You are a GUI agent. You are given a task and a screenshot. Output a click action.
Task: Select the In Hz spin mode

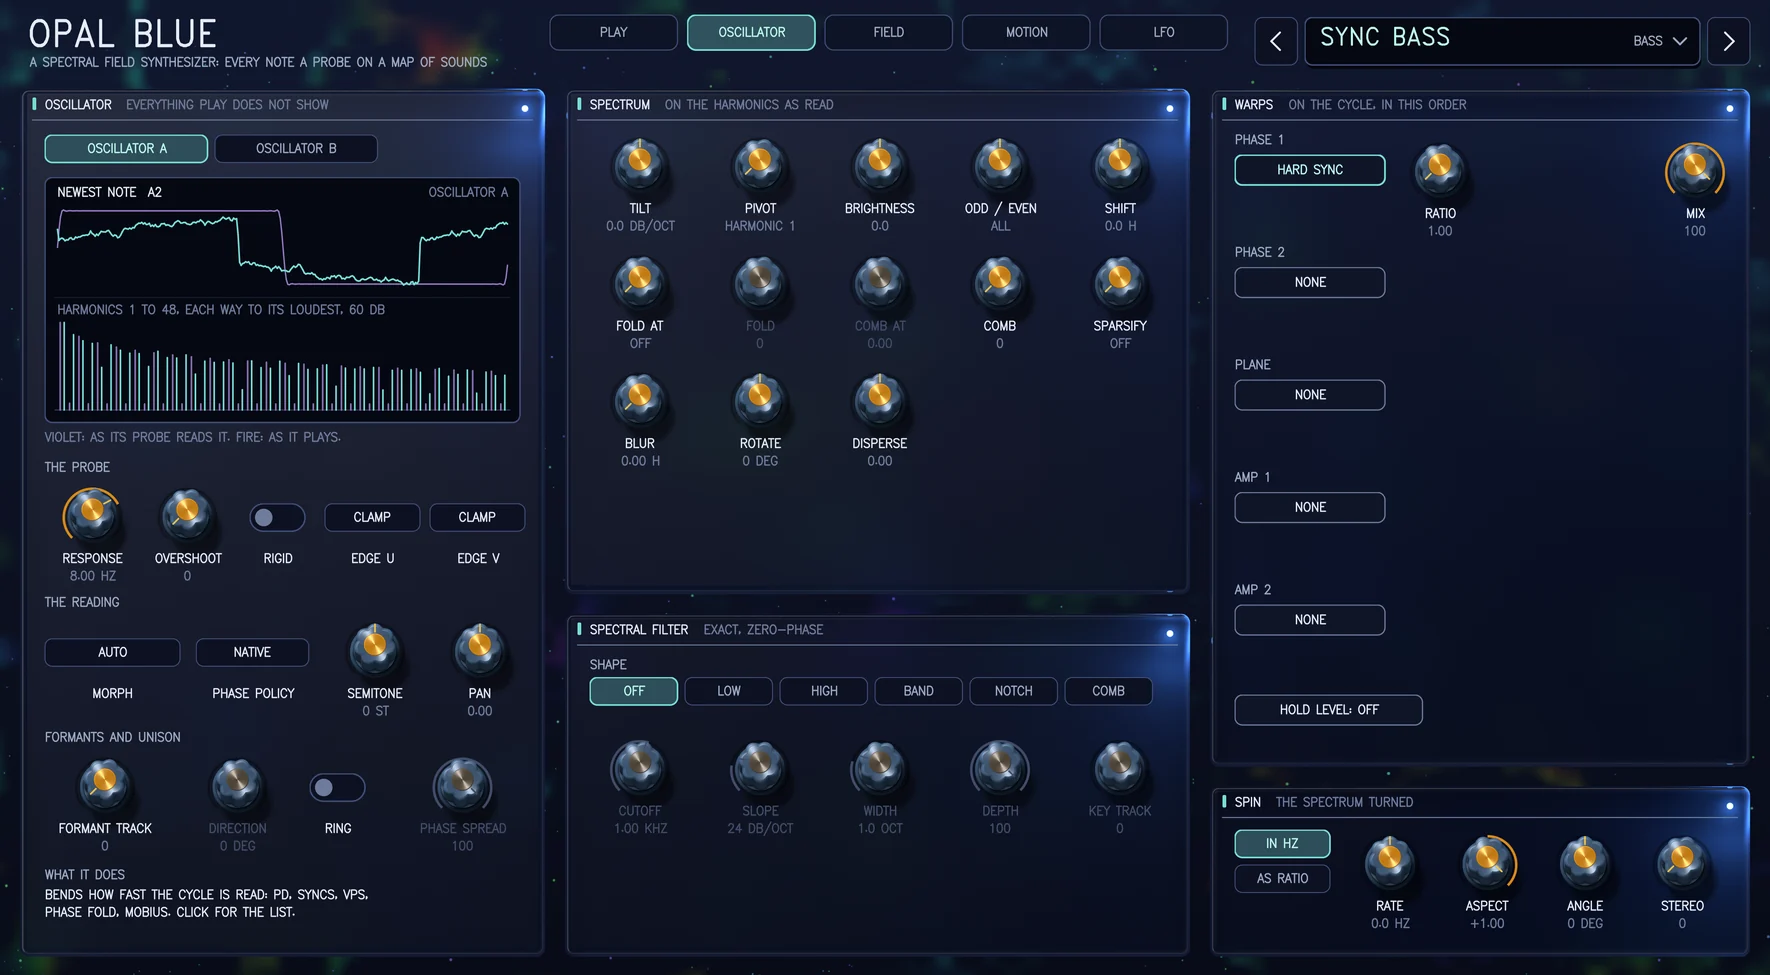pos(1282,844)
